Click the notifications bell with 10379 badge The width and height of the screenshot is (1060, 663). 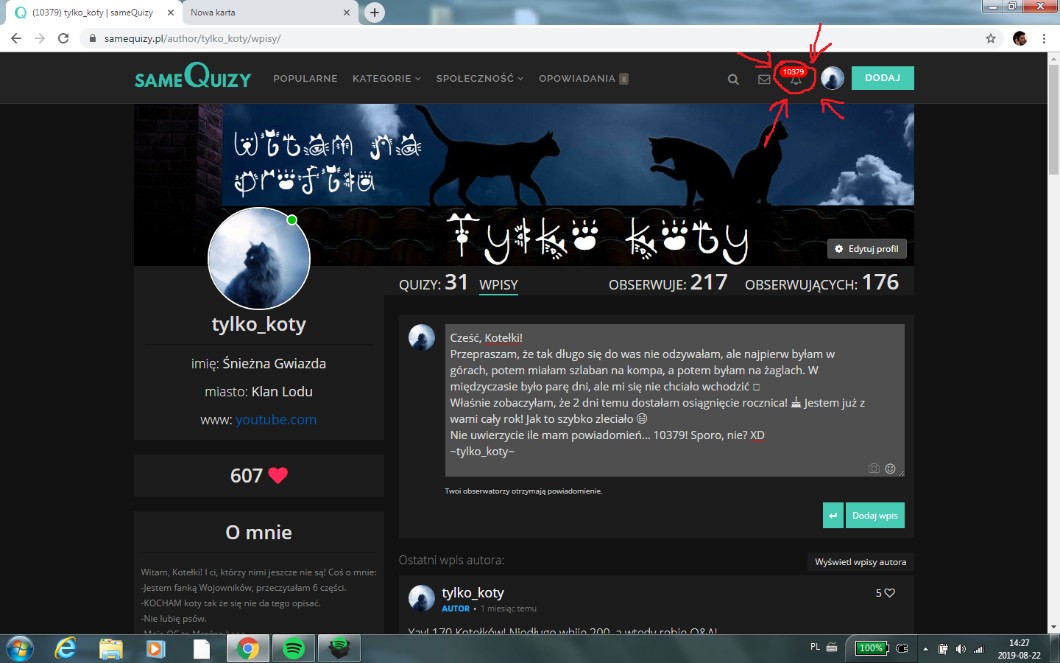795,80
